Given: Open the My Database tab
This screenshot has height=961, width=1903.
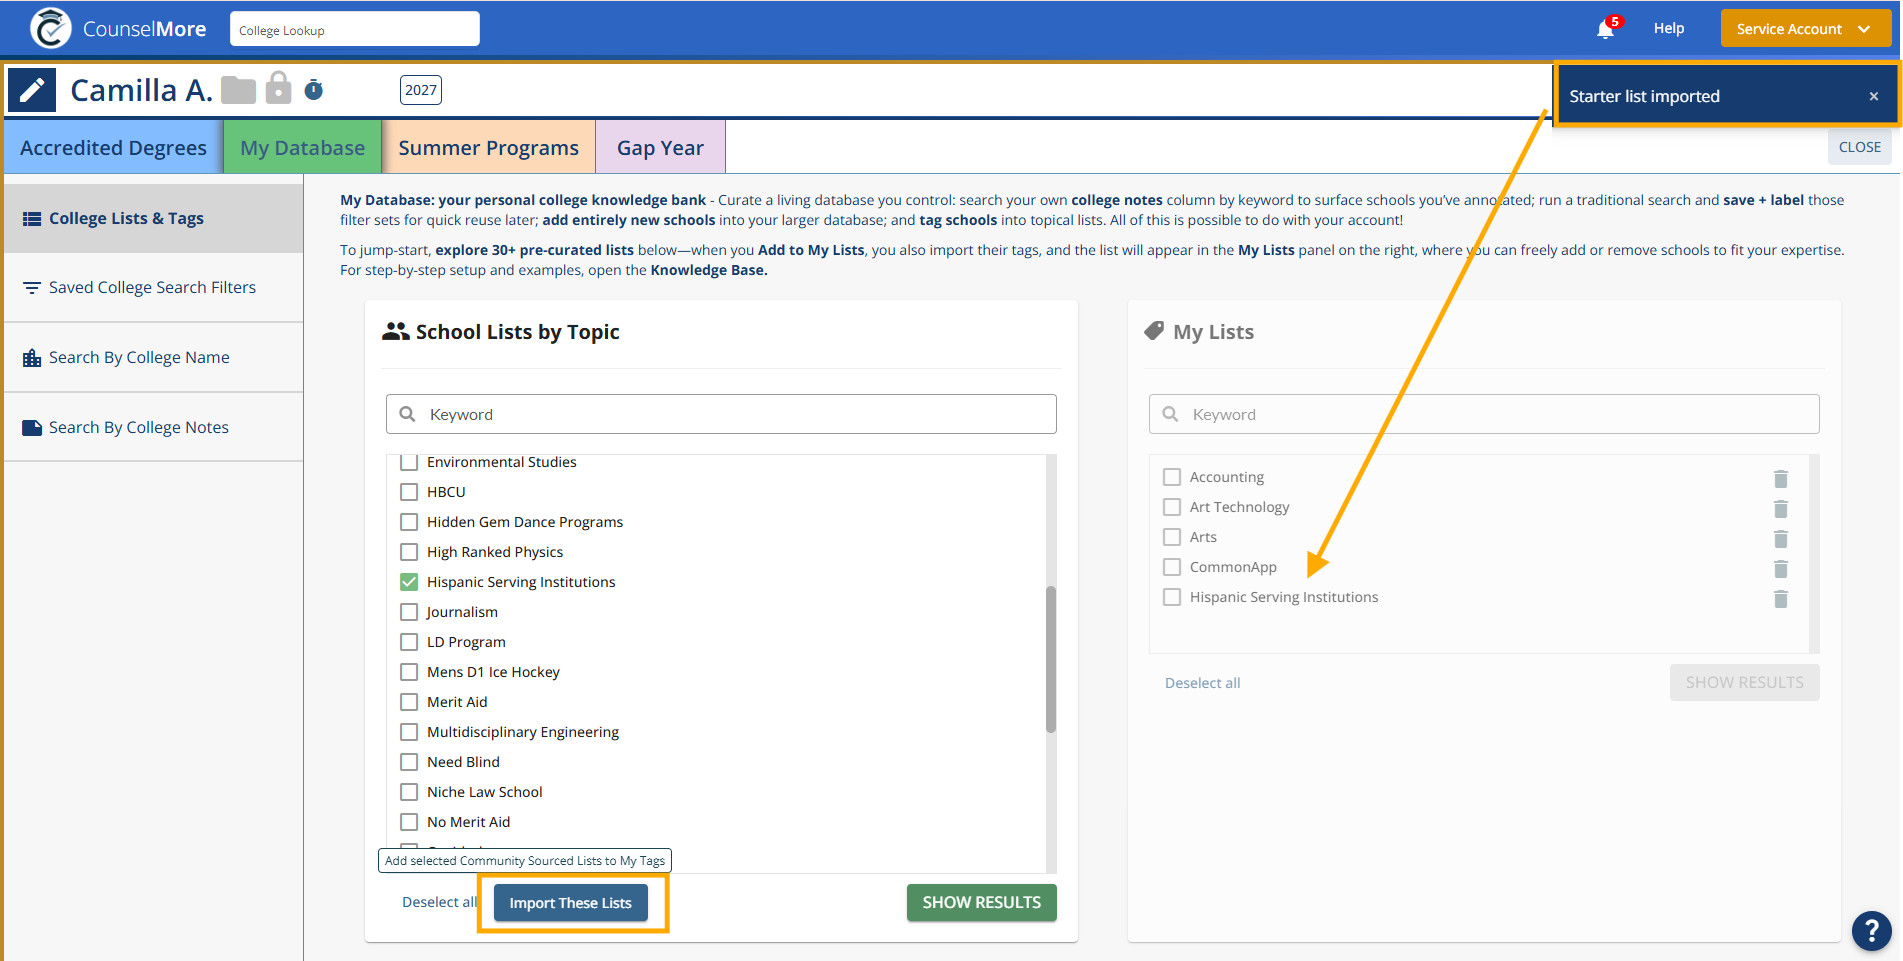Looking at the screenshot, I should pyautogui.click(x=303, y=148).
